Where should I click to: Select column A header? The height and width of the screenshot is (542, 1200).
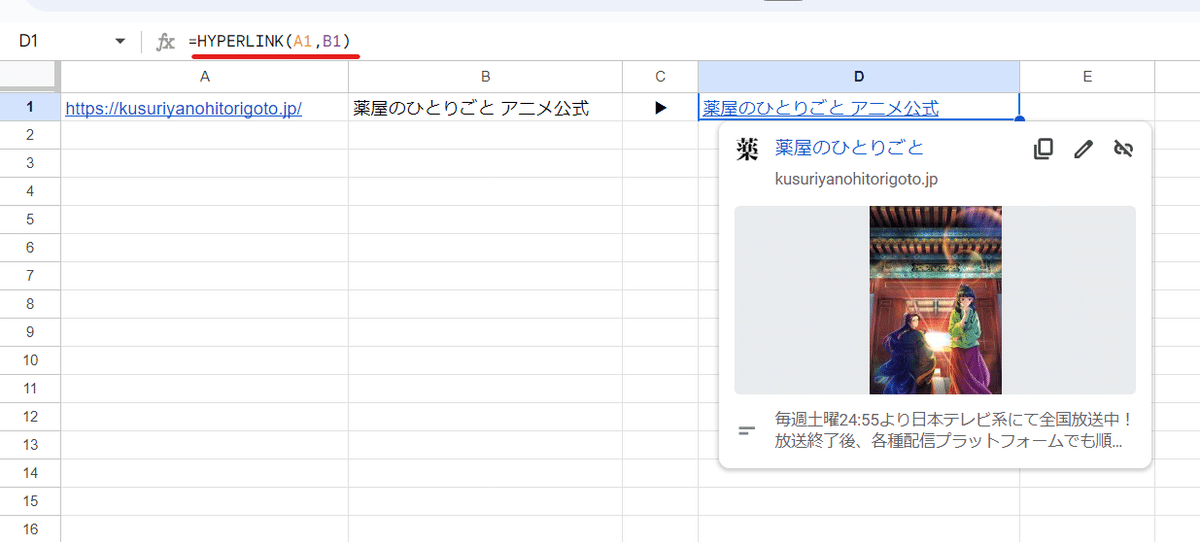(205, 77)
